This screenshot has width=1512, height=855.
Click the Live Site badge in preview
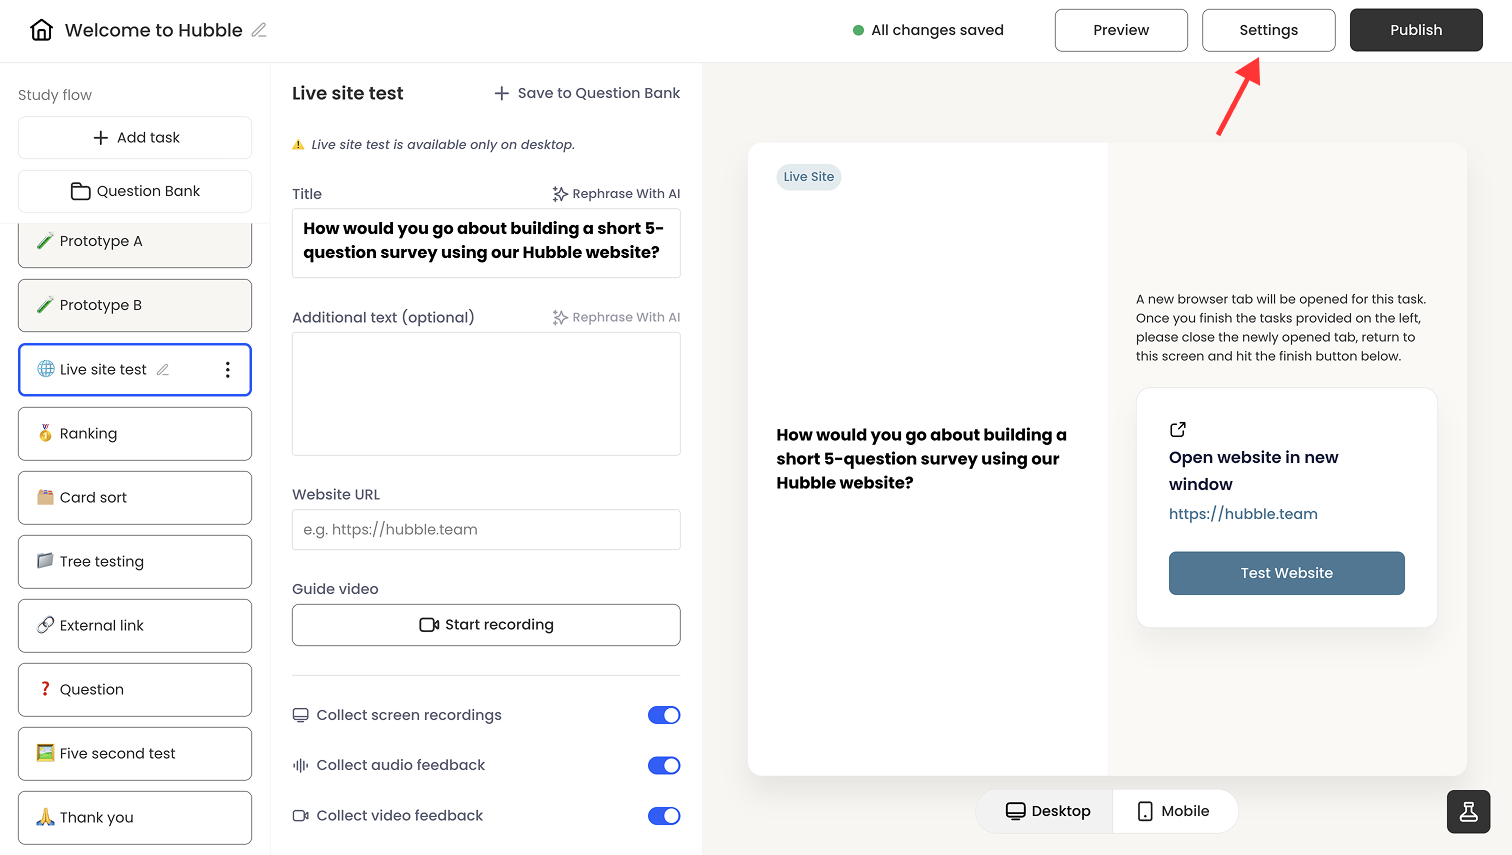(809, 177)
